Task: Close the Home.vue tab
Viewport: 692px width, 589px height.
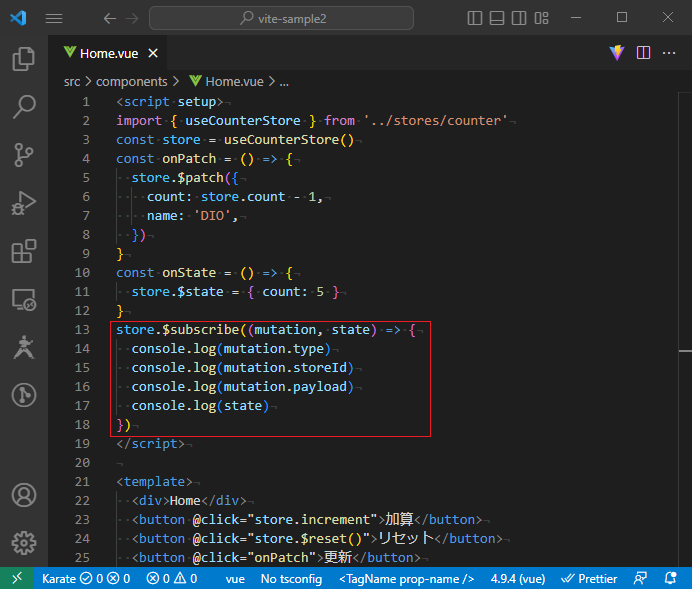Action: 153,53
